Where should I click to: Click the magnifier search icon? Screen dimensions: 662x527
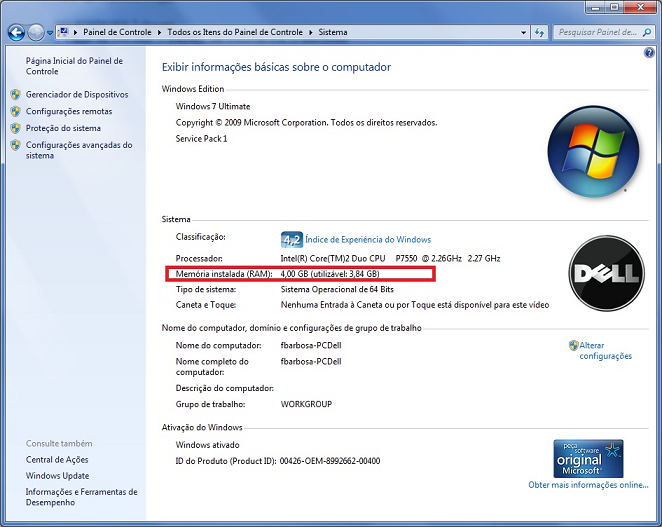point(647,32)
